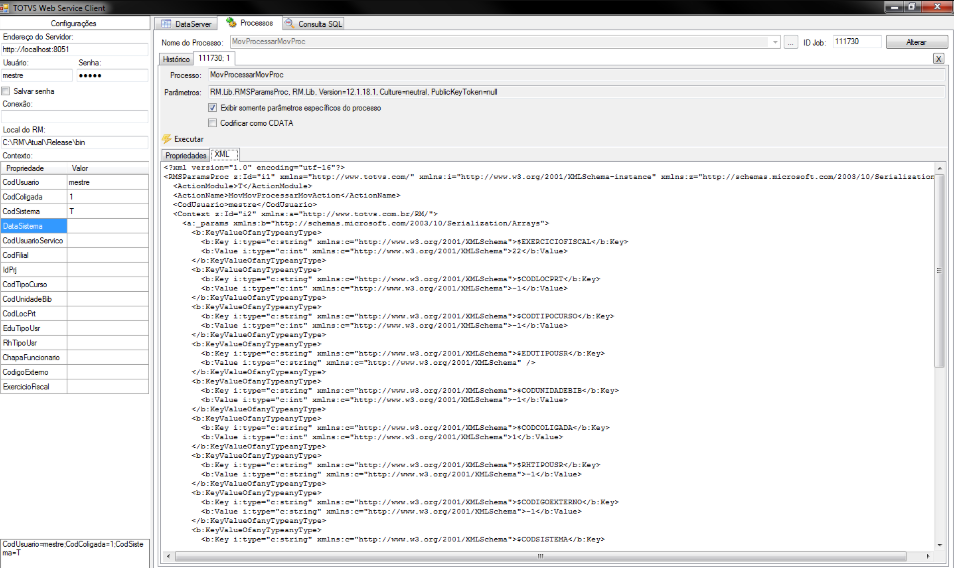Select the CodLocPrt property row
954x568 pixels.
pyautogui.click(x=74, y=314)
